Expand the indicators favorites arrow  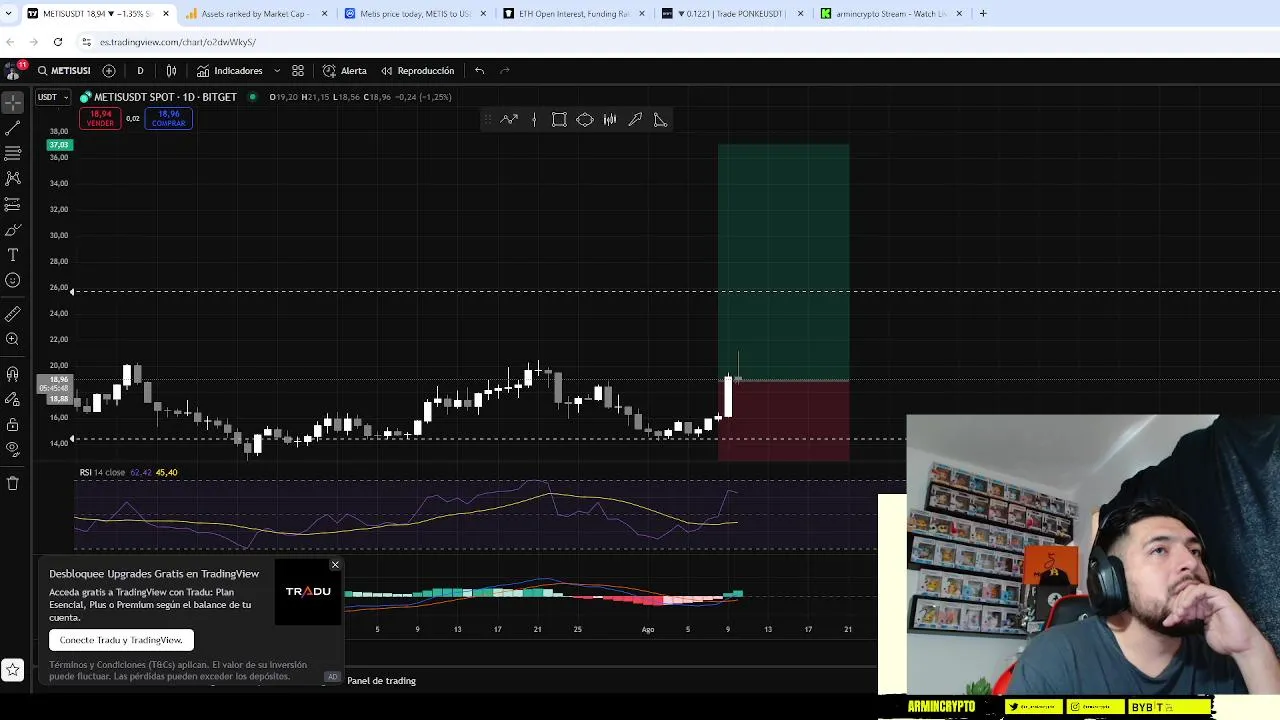point(277,71)
